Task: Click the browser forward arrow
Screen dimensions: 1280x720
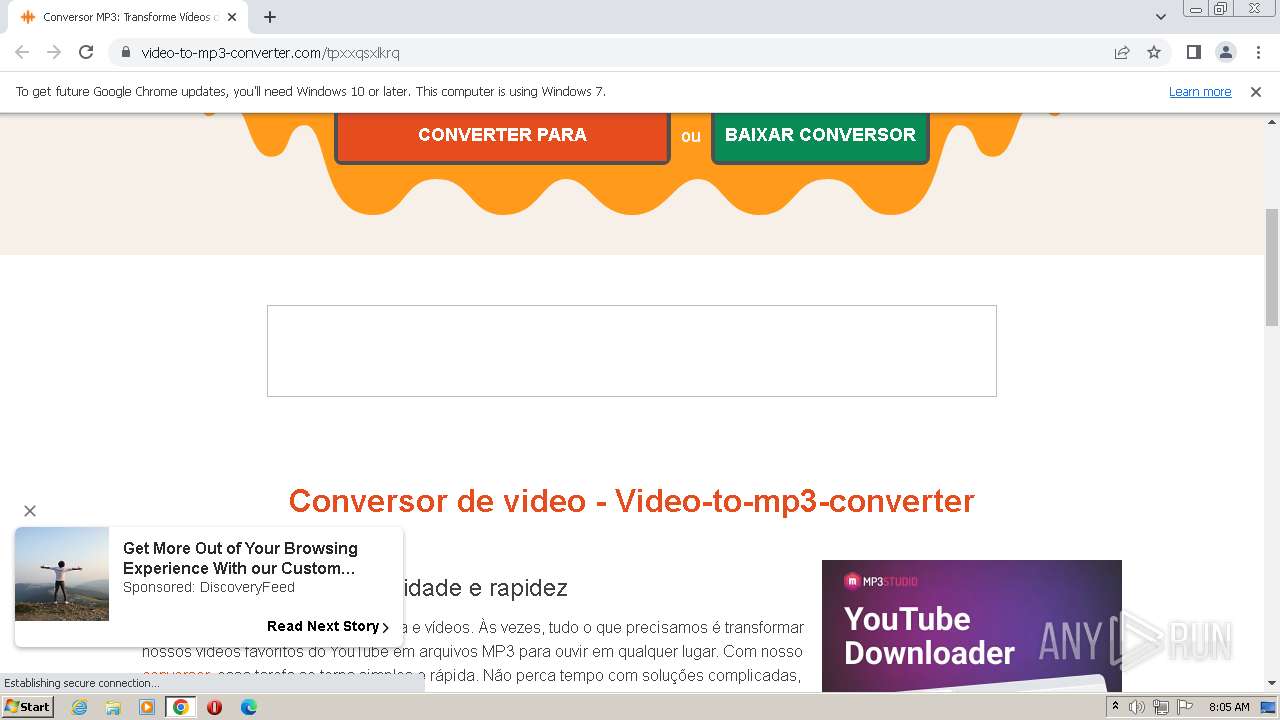Action: tap(54, 52)
